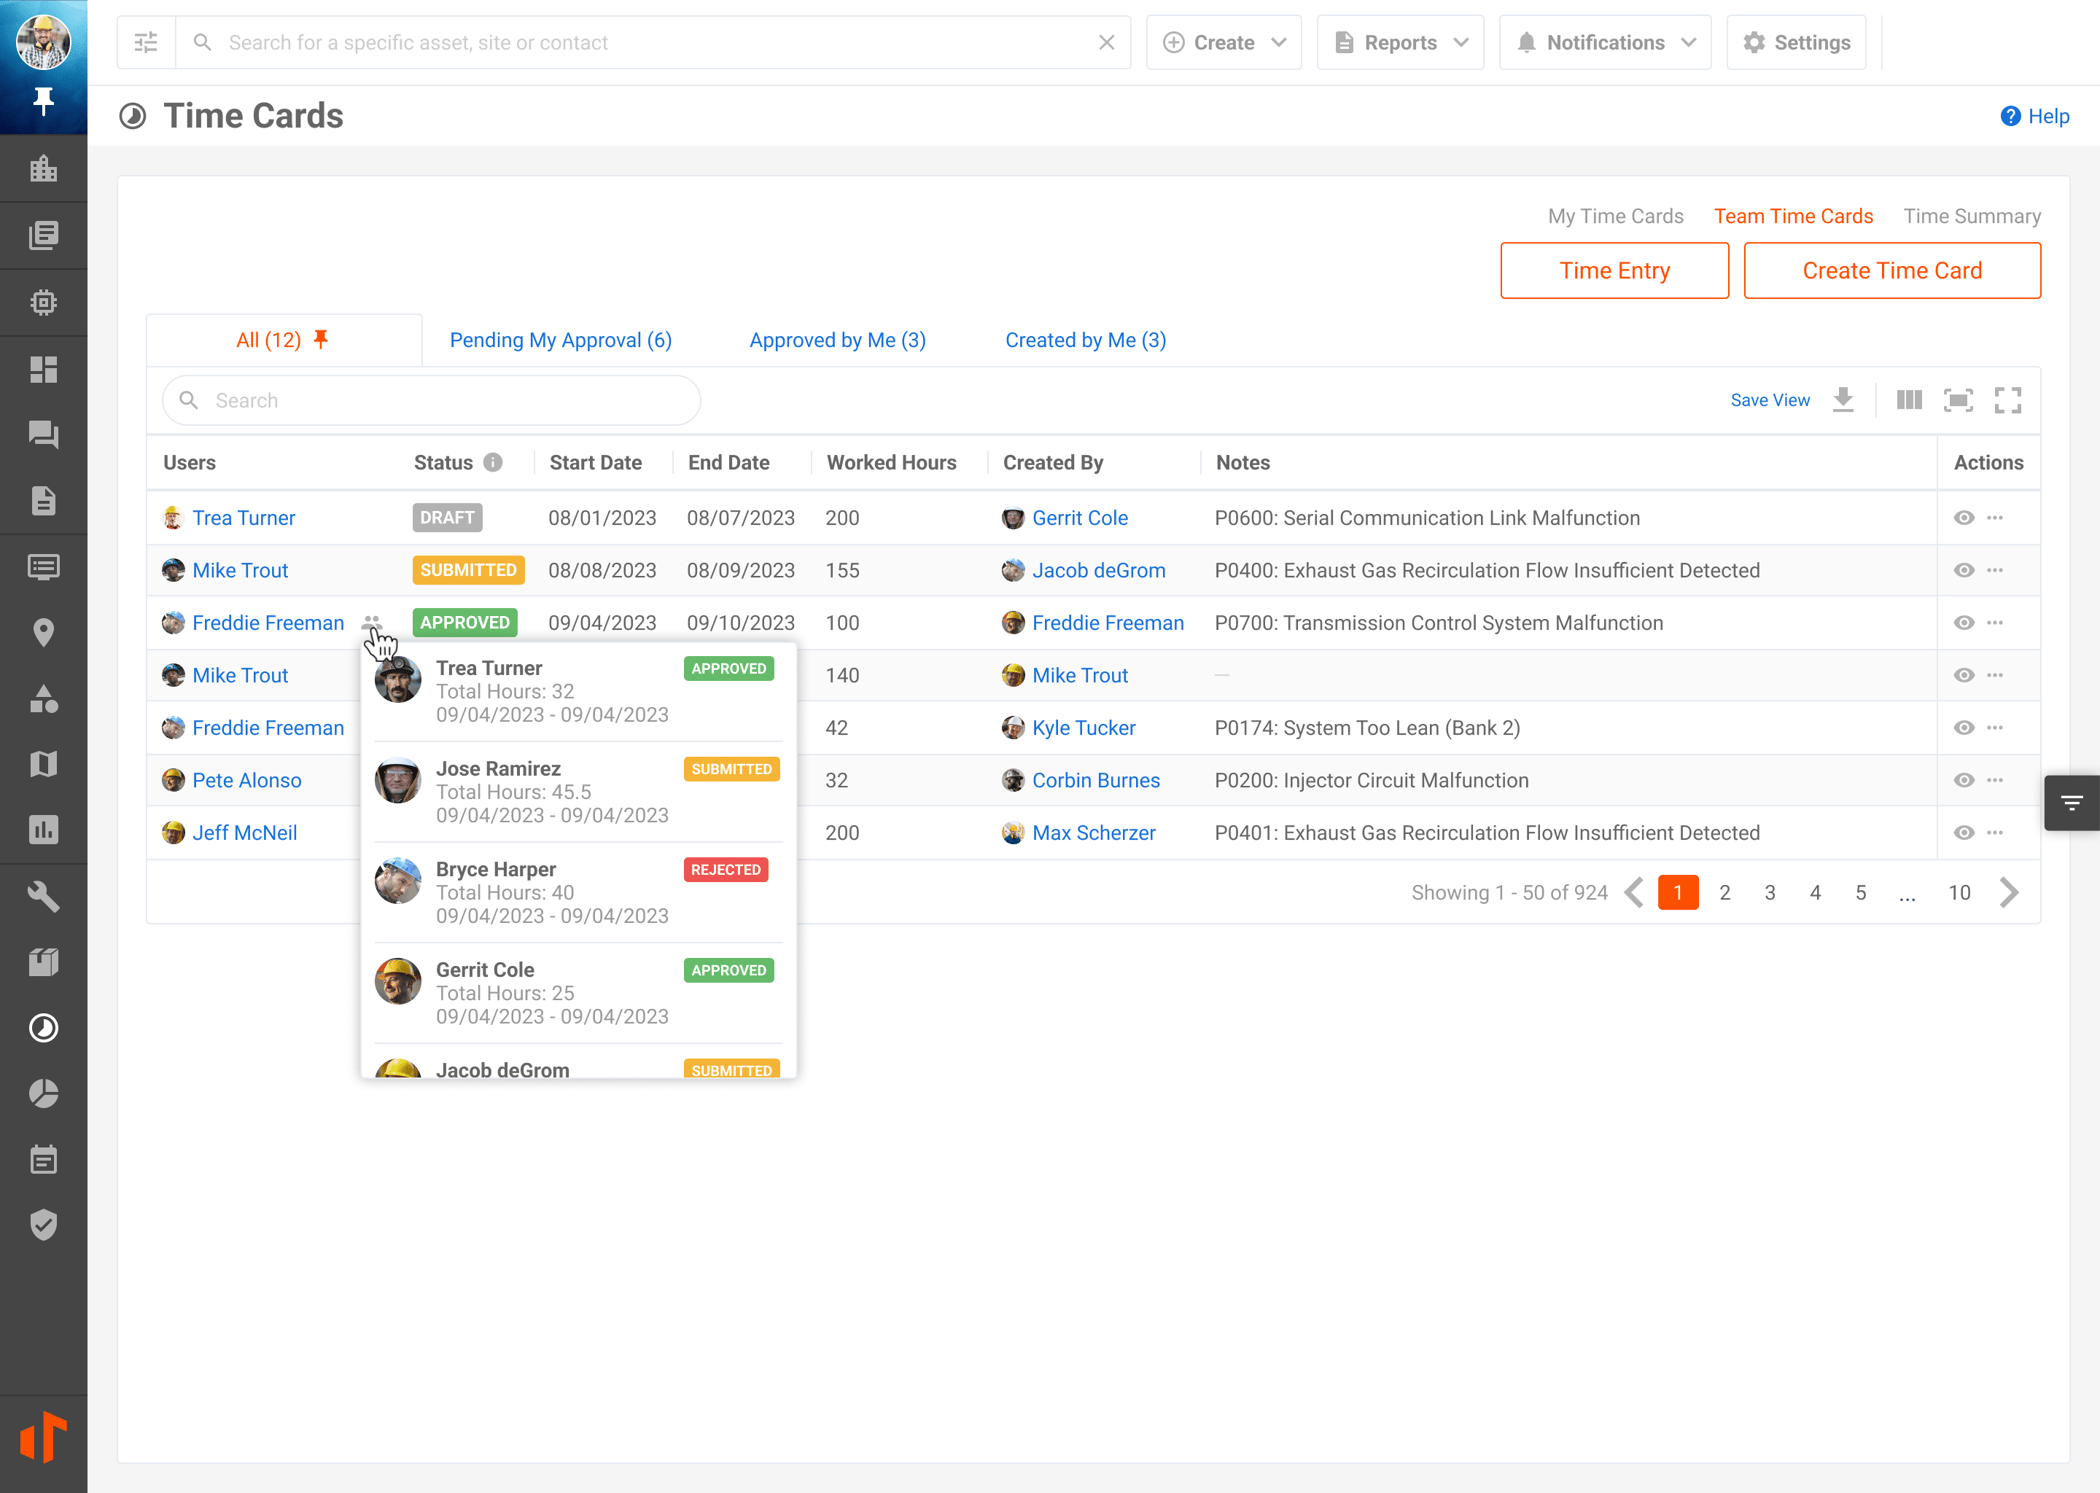Click the location pin icon in sidebar

tap(43, 632)
